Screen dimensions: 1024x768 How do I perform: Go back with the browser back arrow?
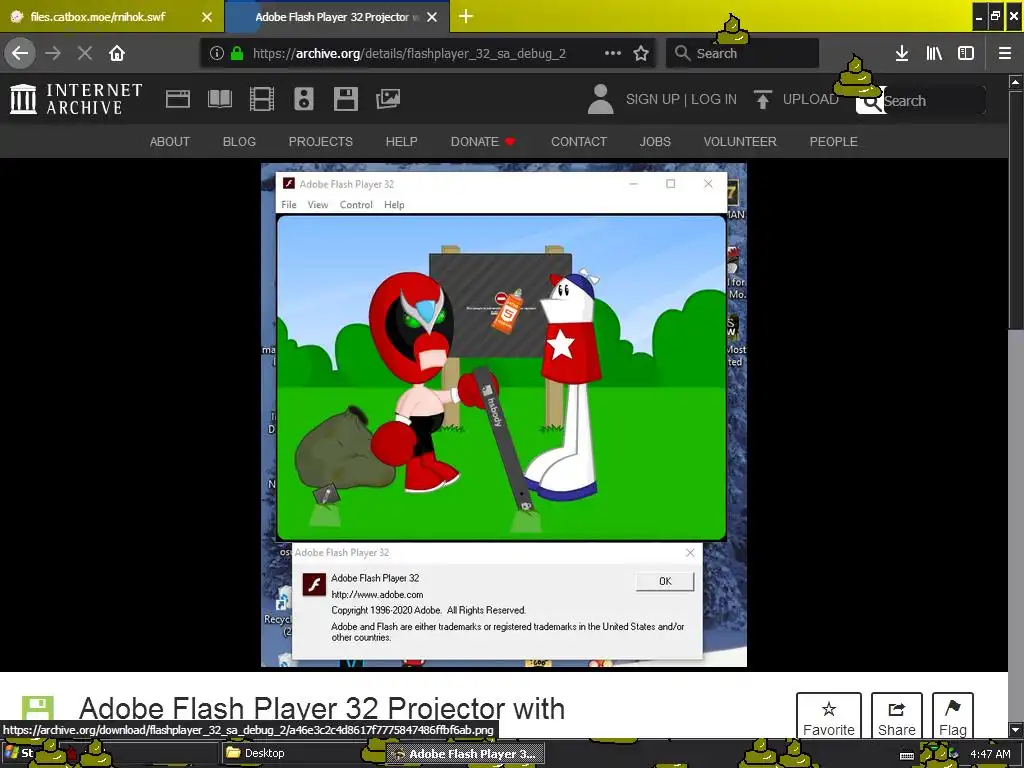coord(20,53)
